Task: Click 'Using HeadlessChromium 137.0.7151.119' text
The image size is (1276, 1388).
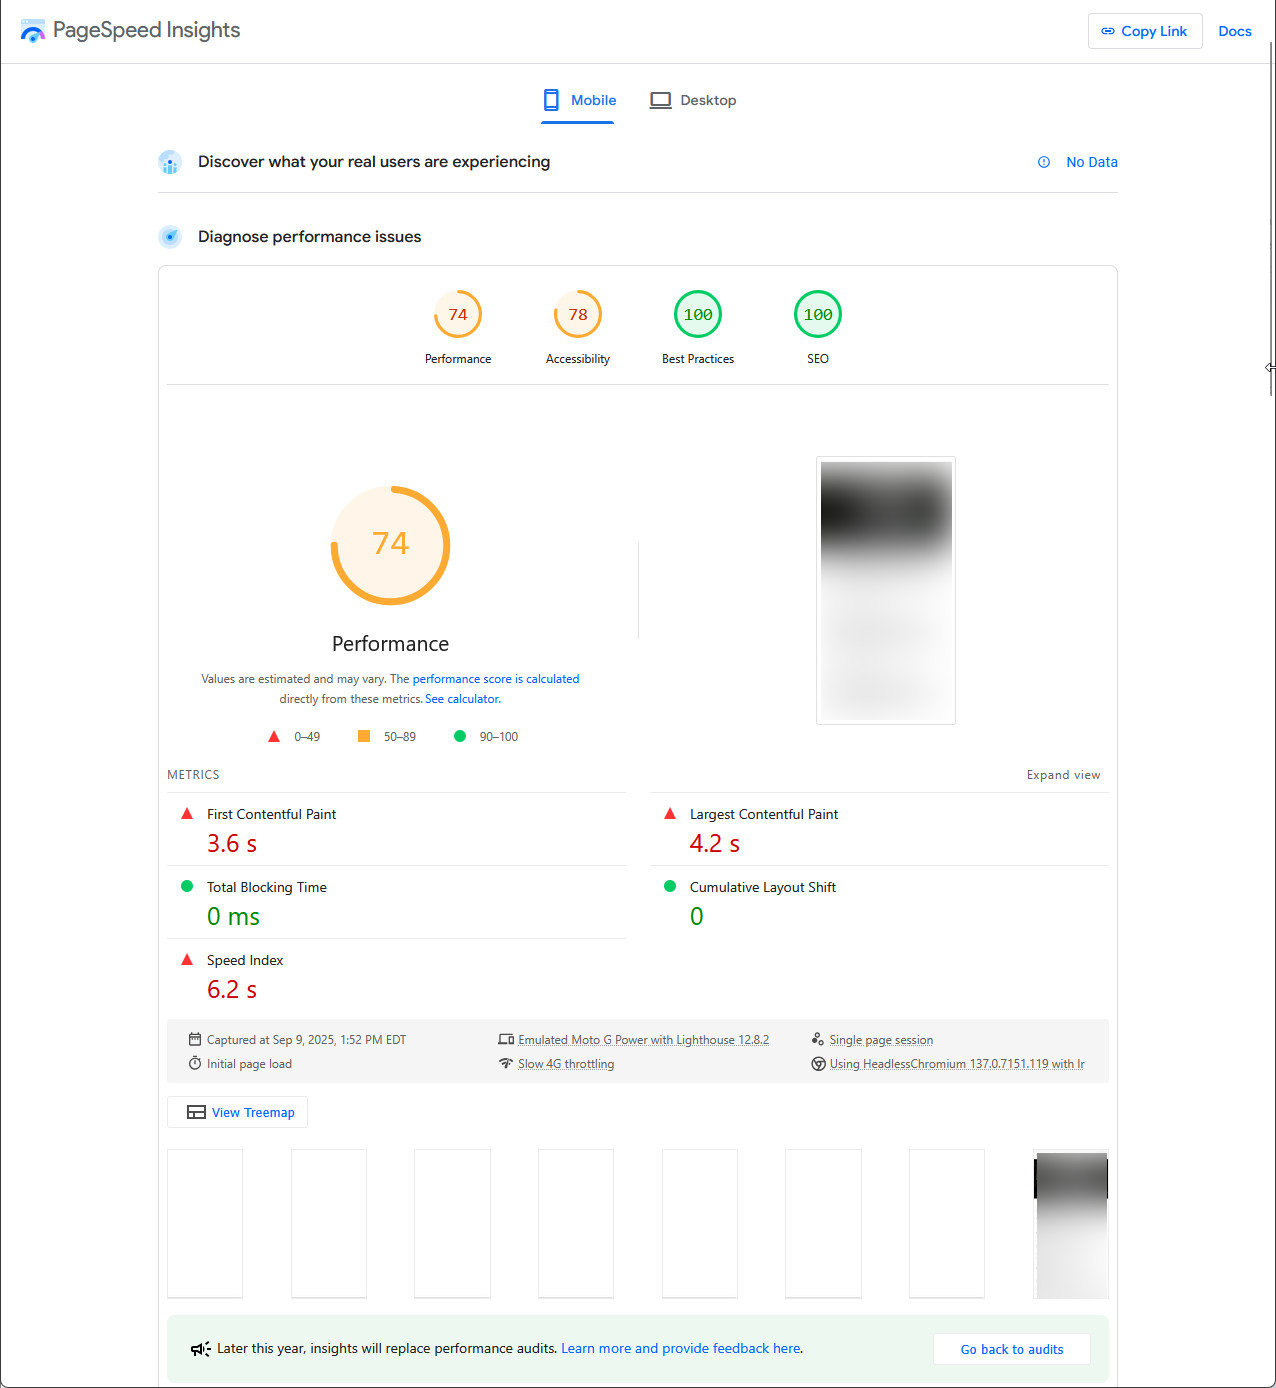Action: [957, 1064]
